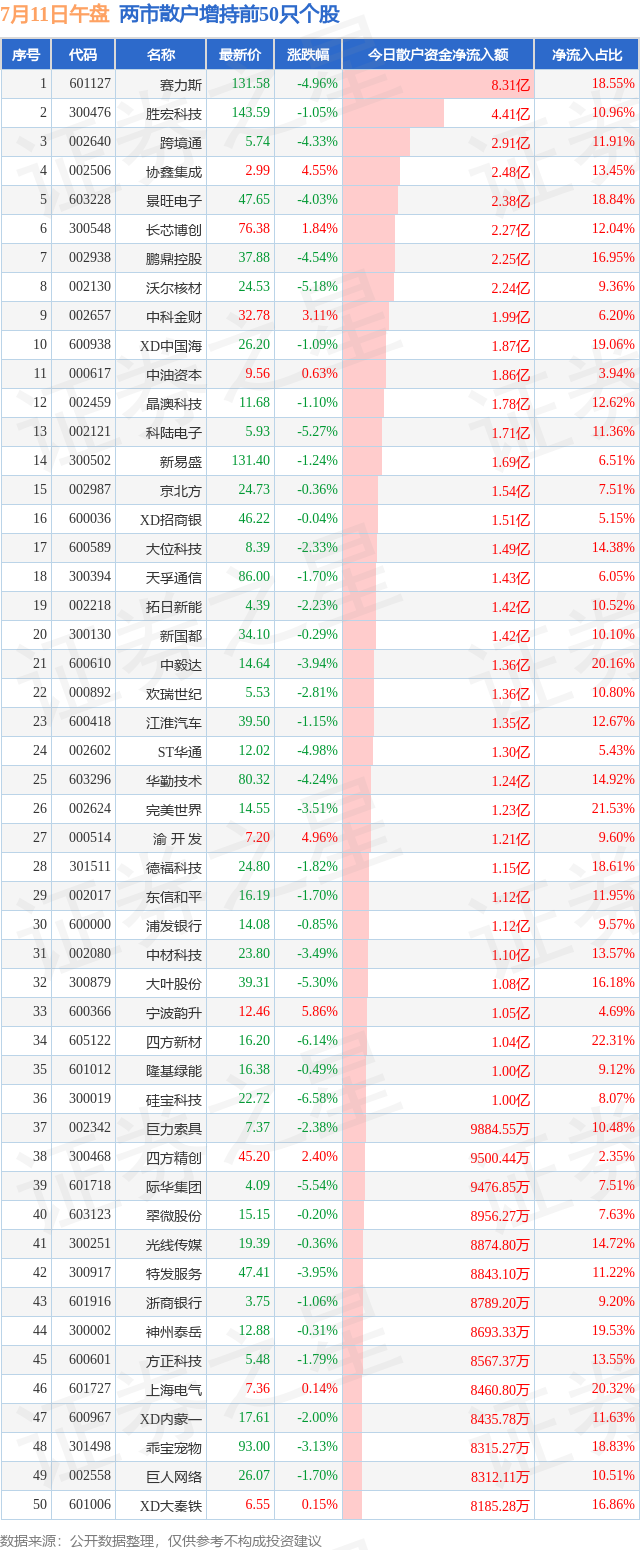Image resolution: width=640 pixels, height=1550 pixels.
Task: Click change value -5.27% for 科陆电子
Action: [x=317, y=432]
